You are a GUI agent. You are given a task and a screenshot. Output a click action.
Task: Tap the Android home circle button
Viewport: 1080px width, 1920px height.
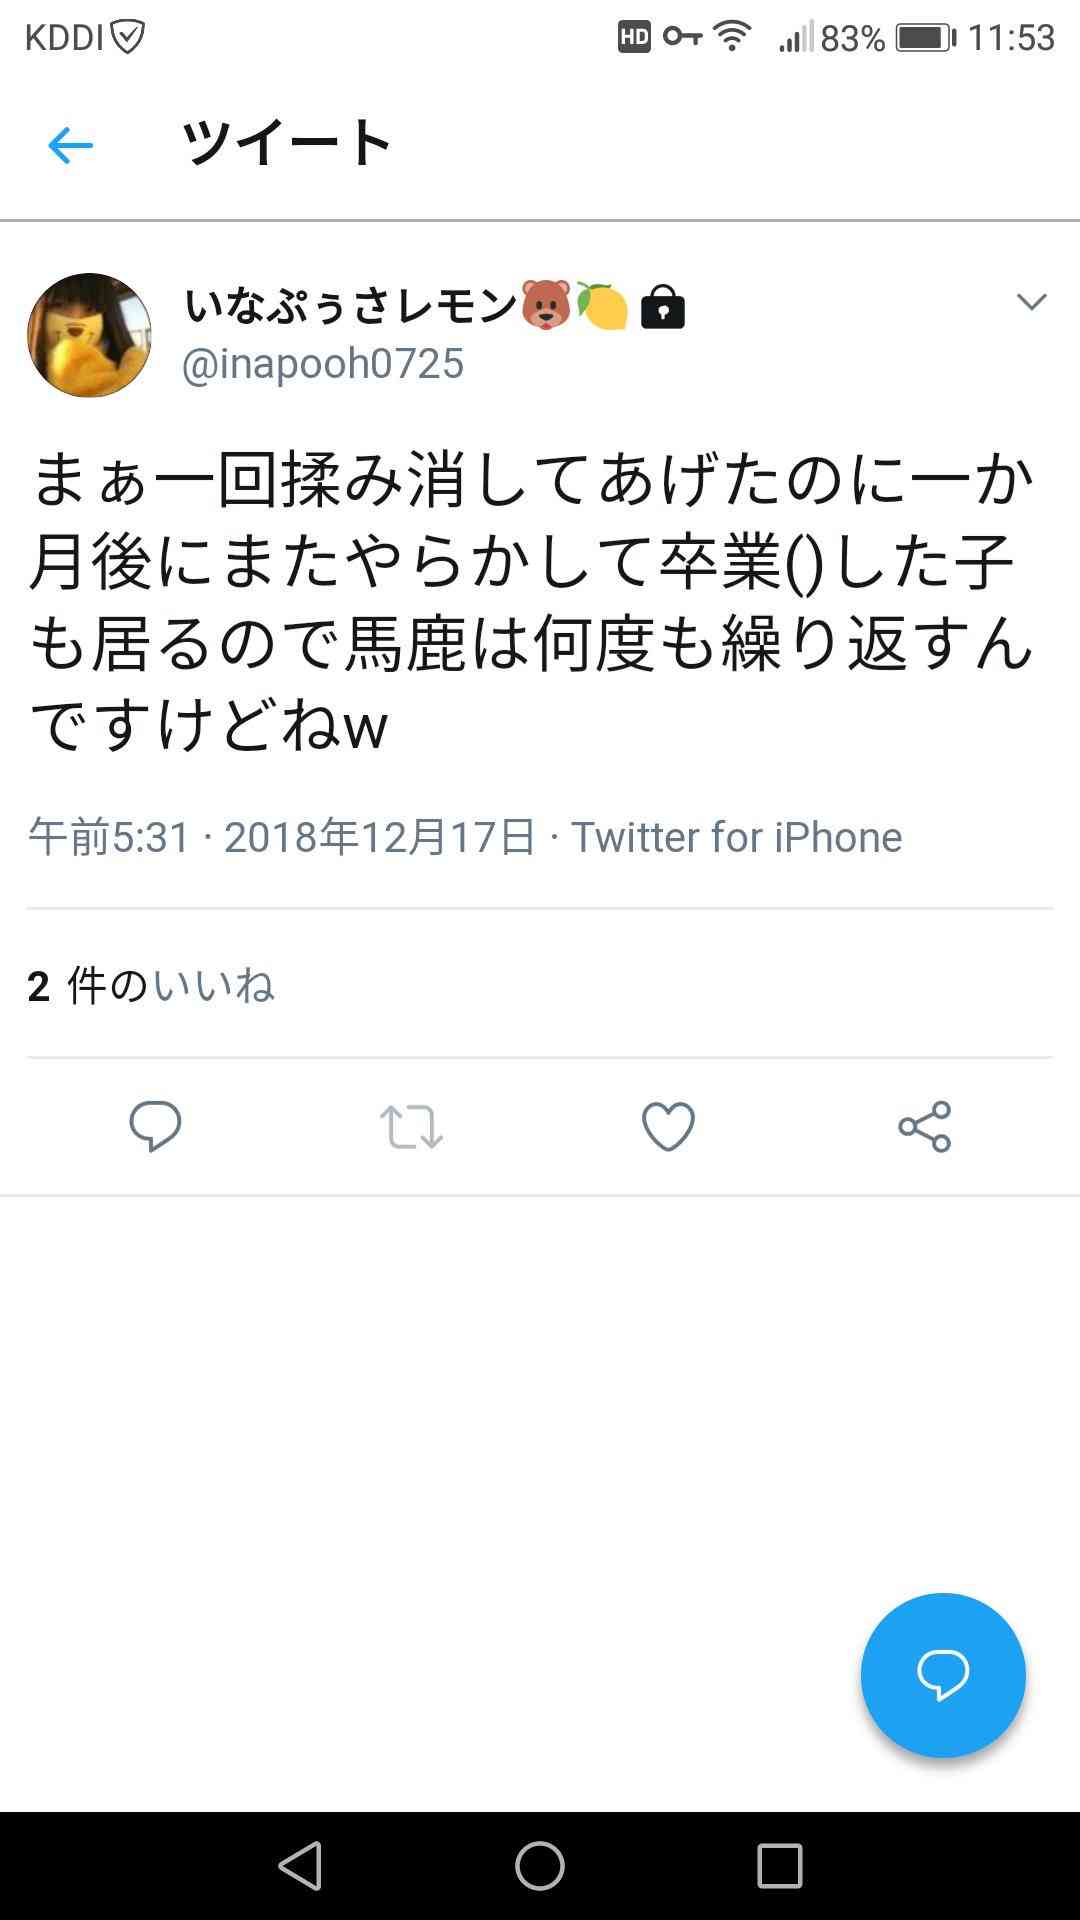click(540, 1866)
